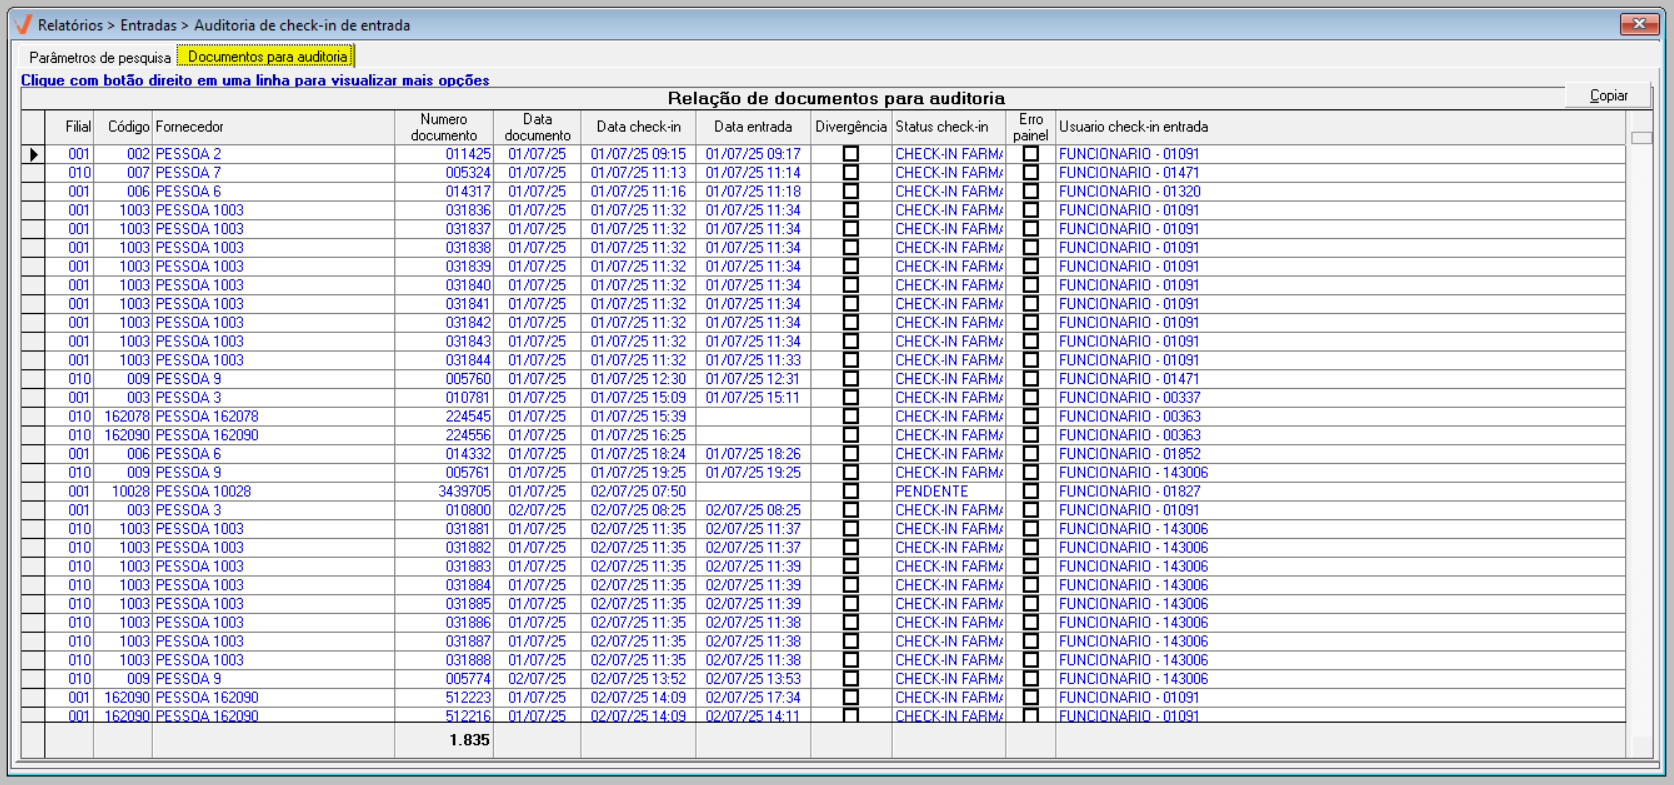Switch to Parâmetros de pesquisa tab
1674x785 pixels.
point(99,57)
